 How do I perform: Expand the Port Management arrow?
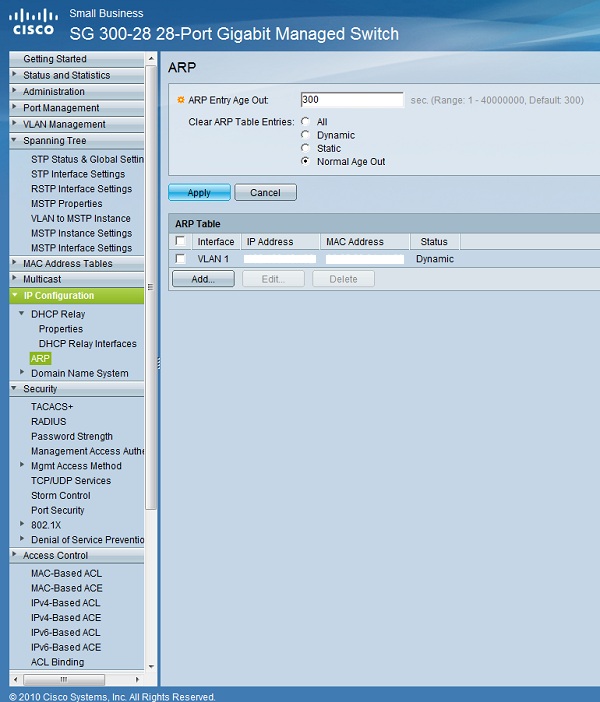click(x=14, y=107)
